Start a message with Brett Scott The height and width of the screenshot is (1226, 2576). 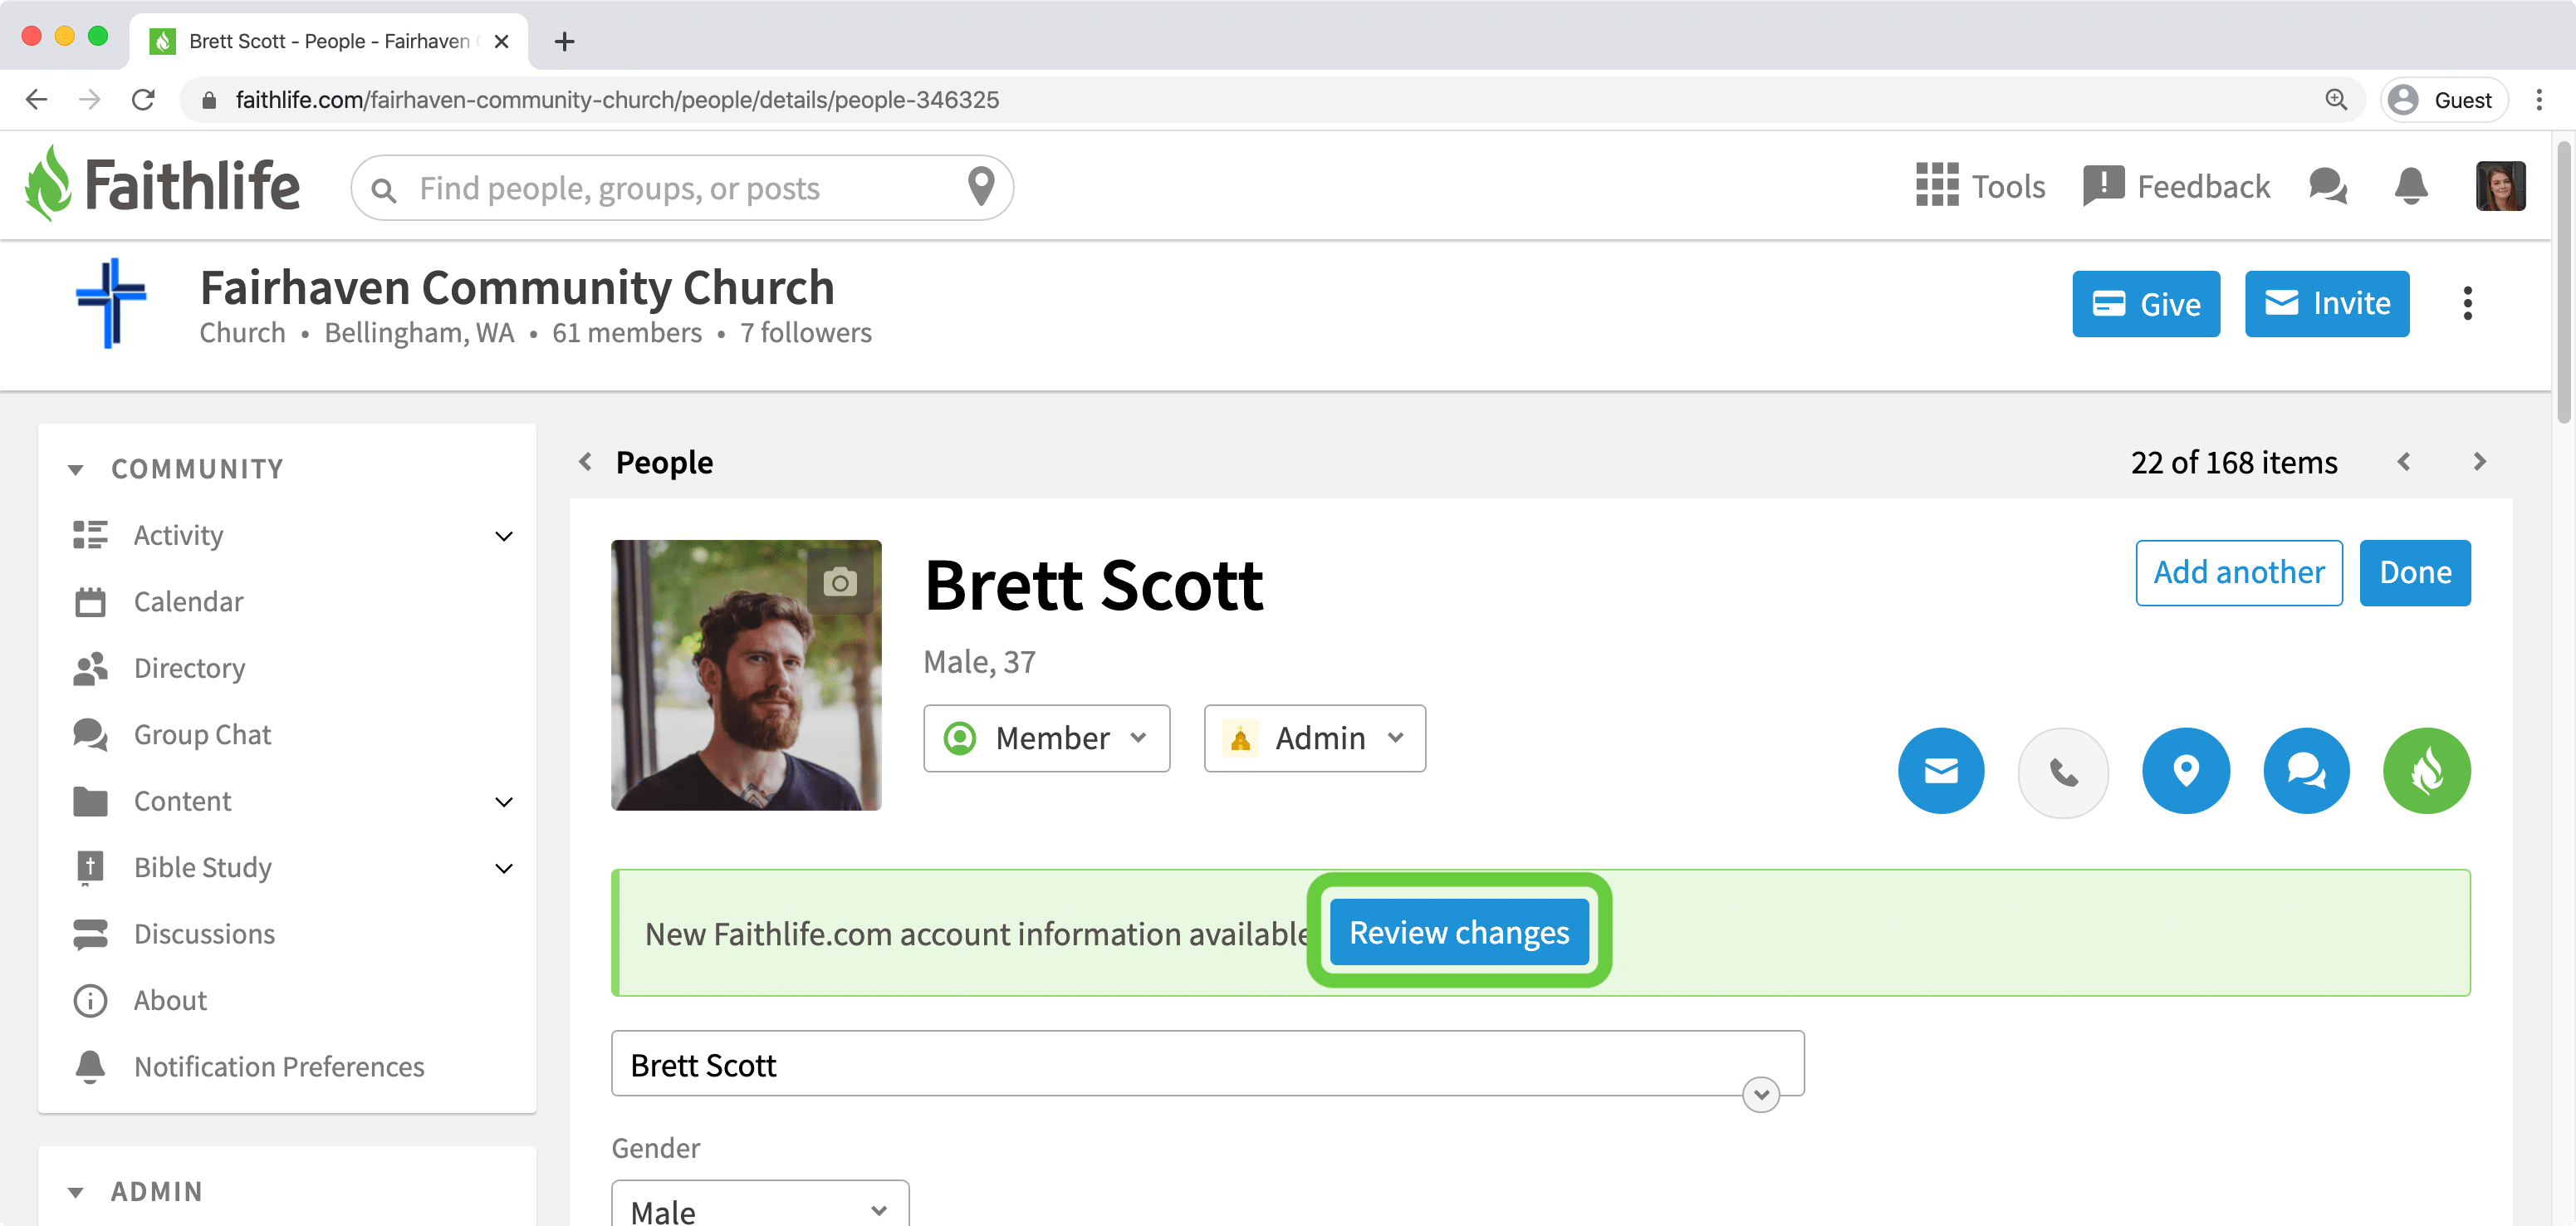click(2306, 770)
